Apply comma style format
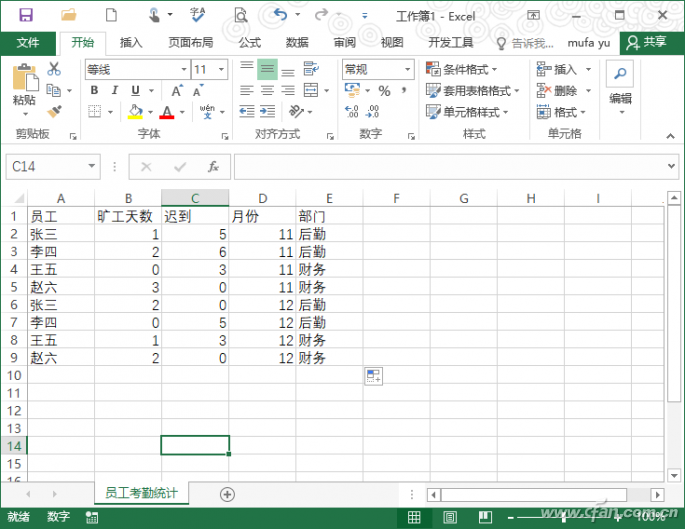The image size is (685, 529). (x=404, y=90)
